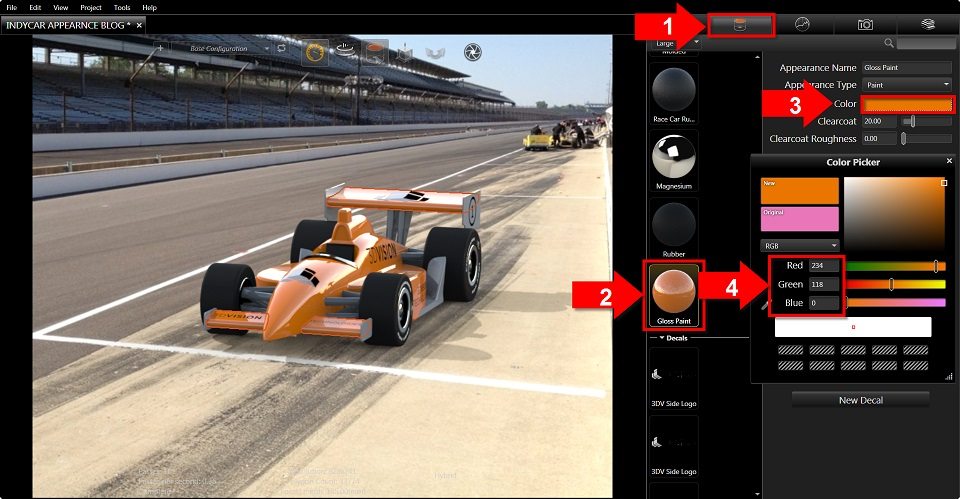This screenshot has height=499, width=960.
Task: Open the Edit menu
Action: pyautogui.click(x=36, y=7)
